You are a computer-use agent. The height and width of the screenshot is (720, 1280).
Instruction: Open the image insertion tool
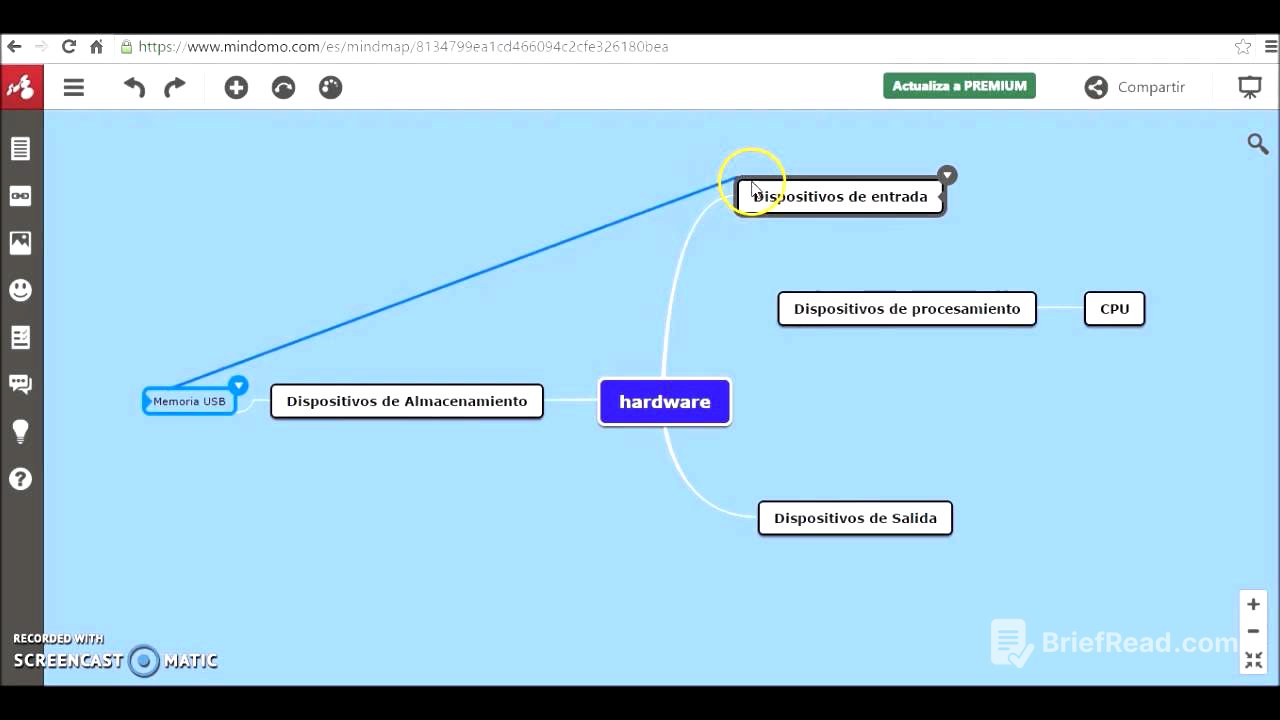click(20, 242)
